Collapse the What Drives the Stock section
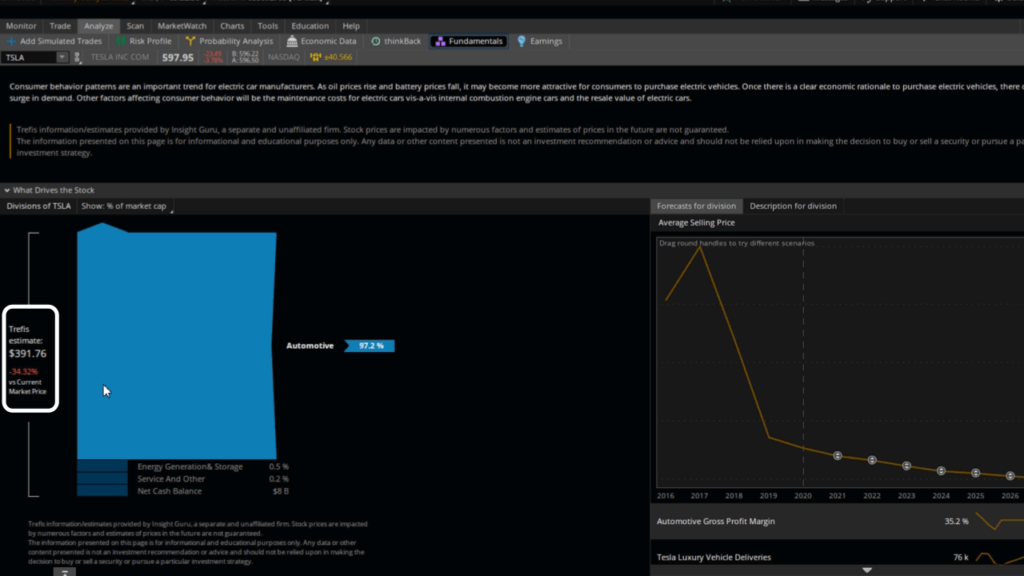Viewport: 1024px width, 576px height. pyautogui.click(x=7, y=191)
